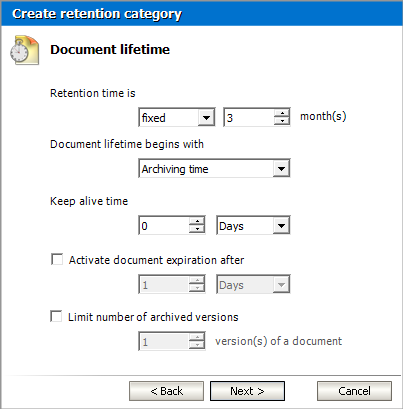Click the disabled versions count field

point(164,341)
